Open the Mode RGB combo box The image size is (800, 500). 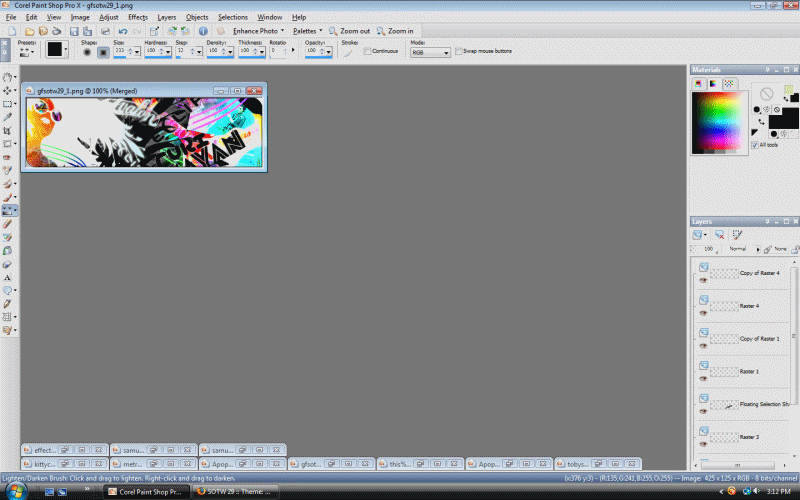(x=430, y=53)
